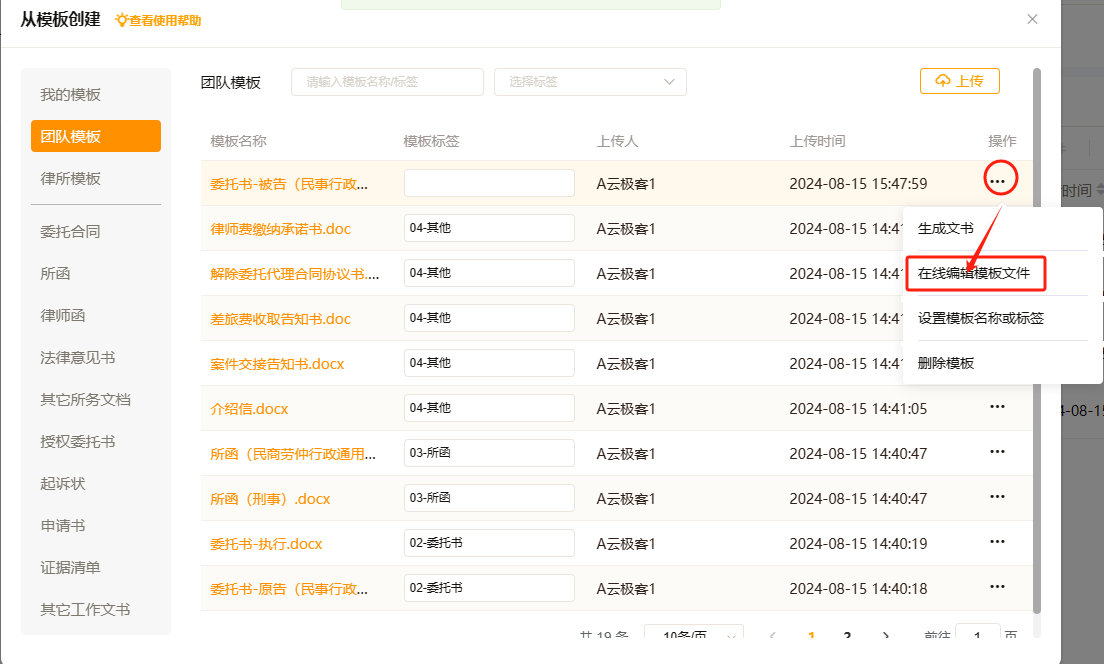The width and height of the screenshot is (1104, 664).
Task: Click the template name search input field
Action: tap(387, 82)
